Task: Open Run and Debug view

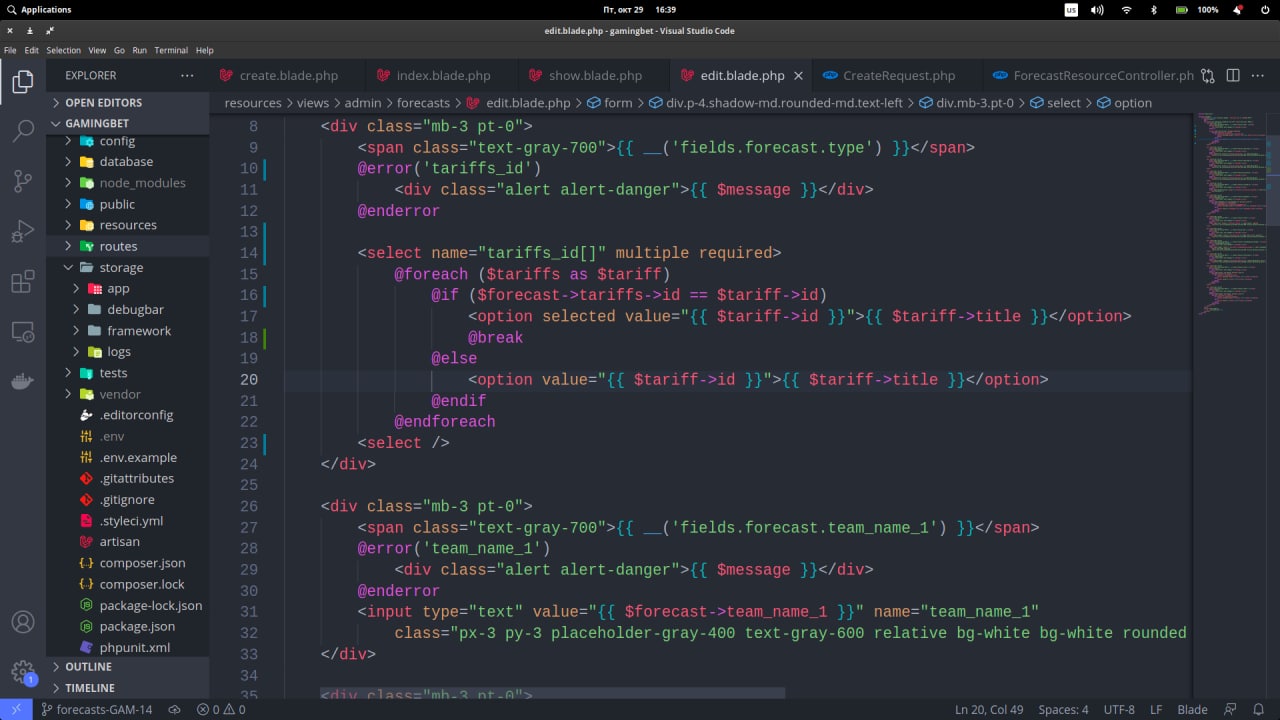Action: (x=22, y=232)
